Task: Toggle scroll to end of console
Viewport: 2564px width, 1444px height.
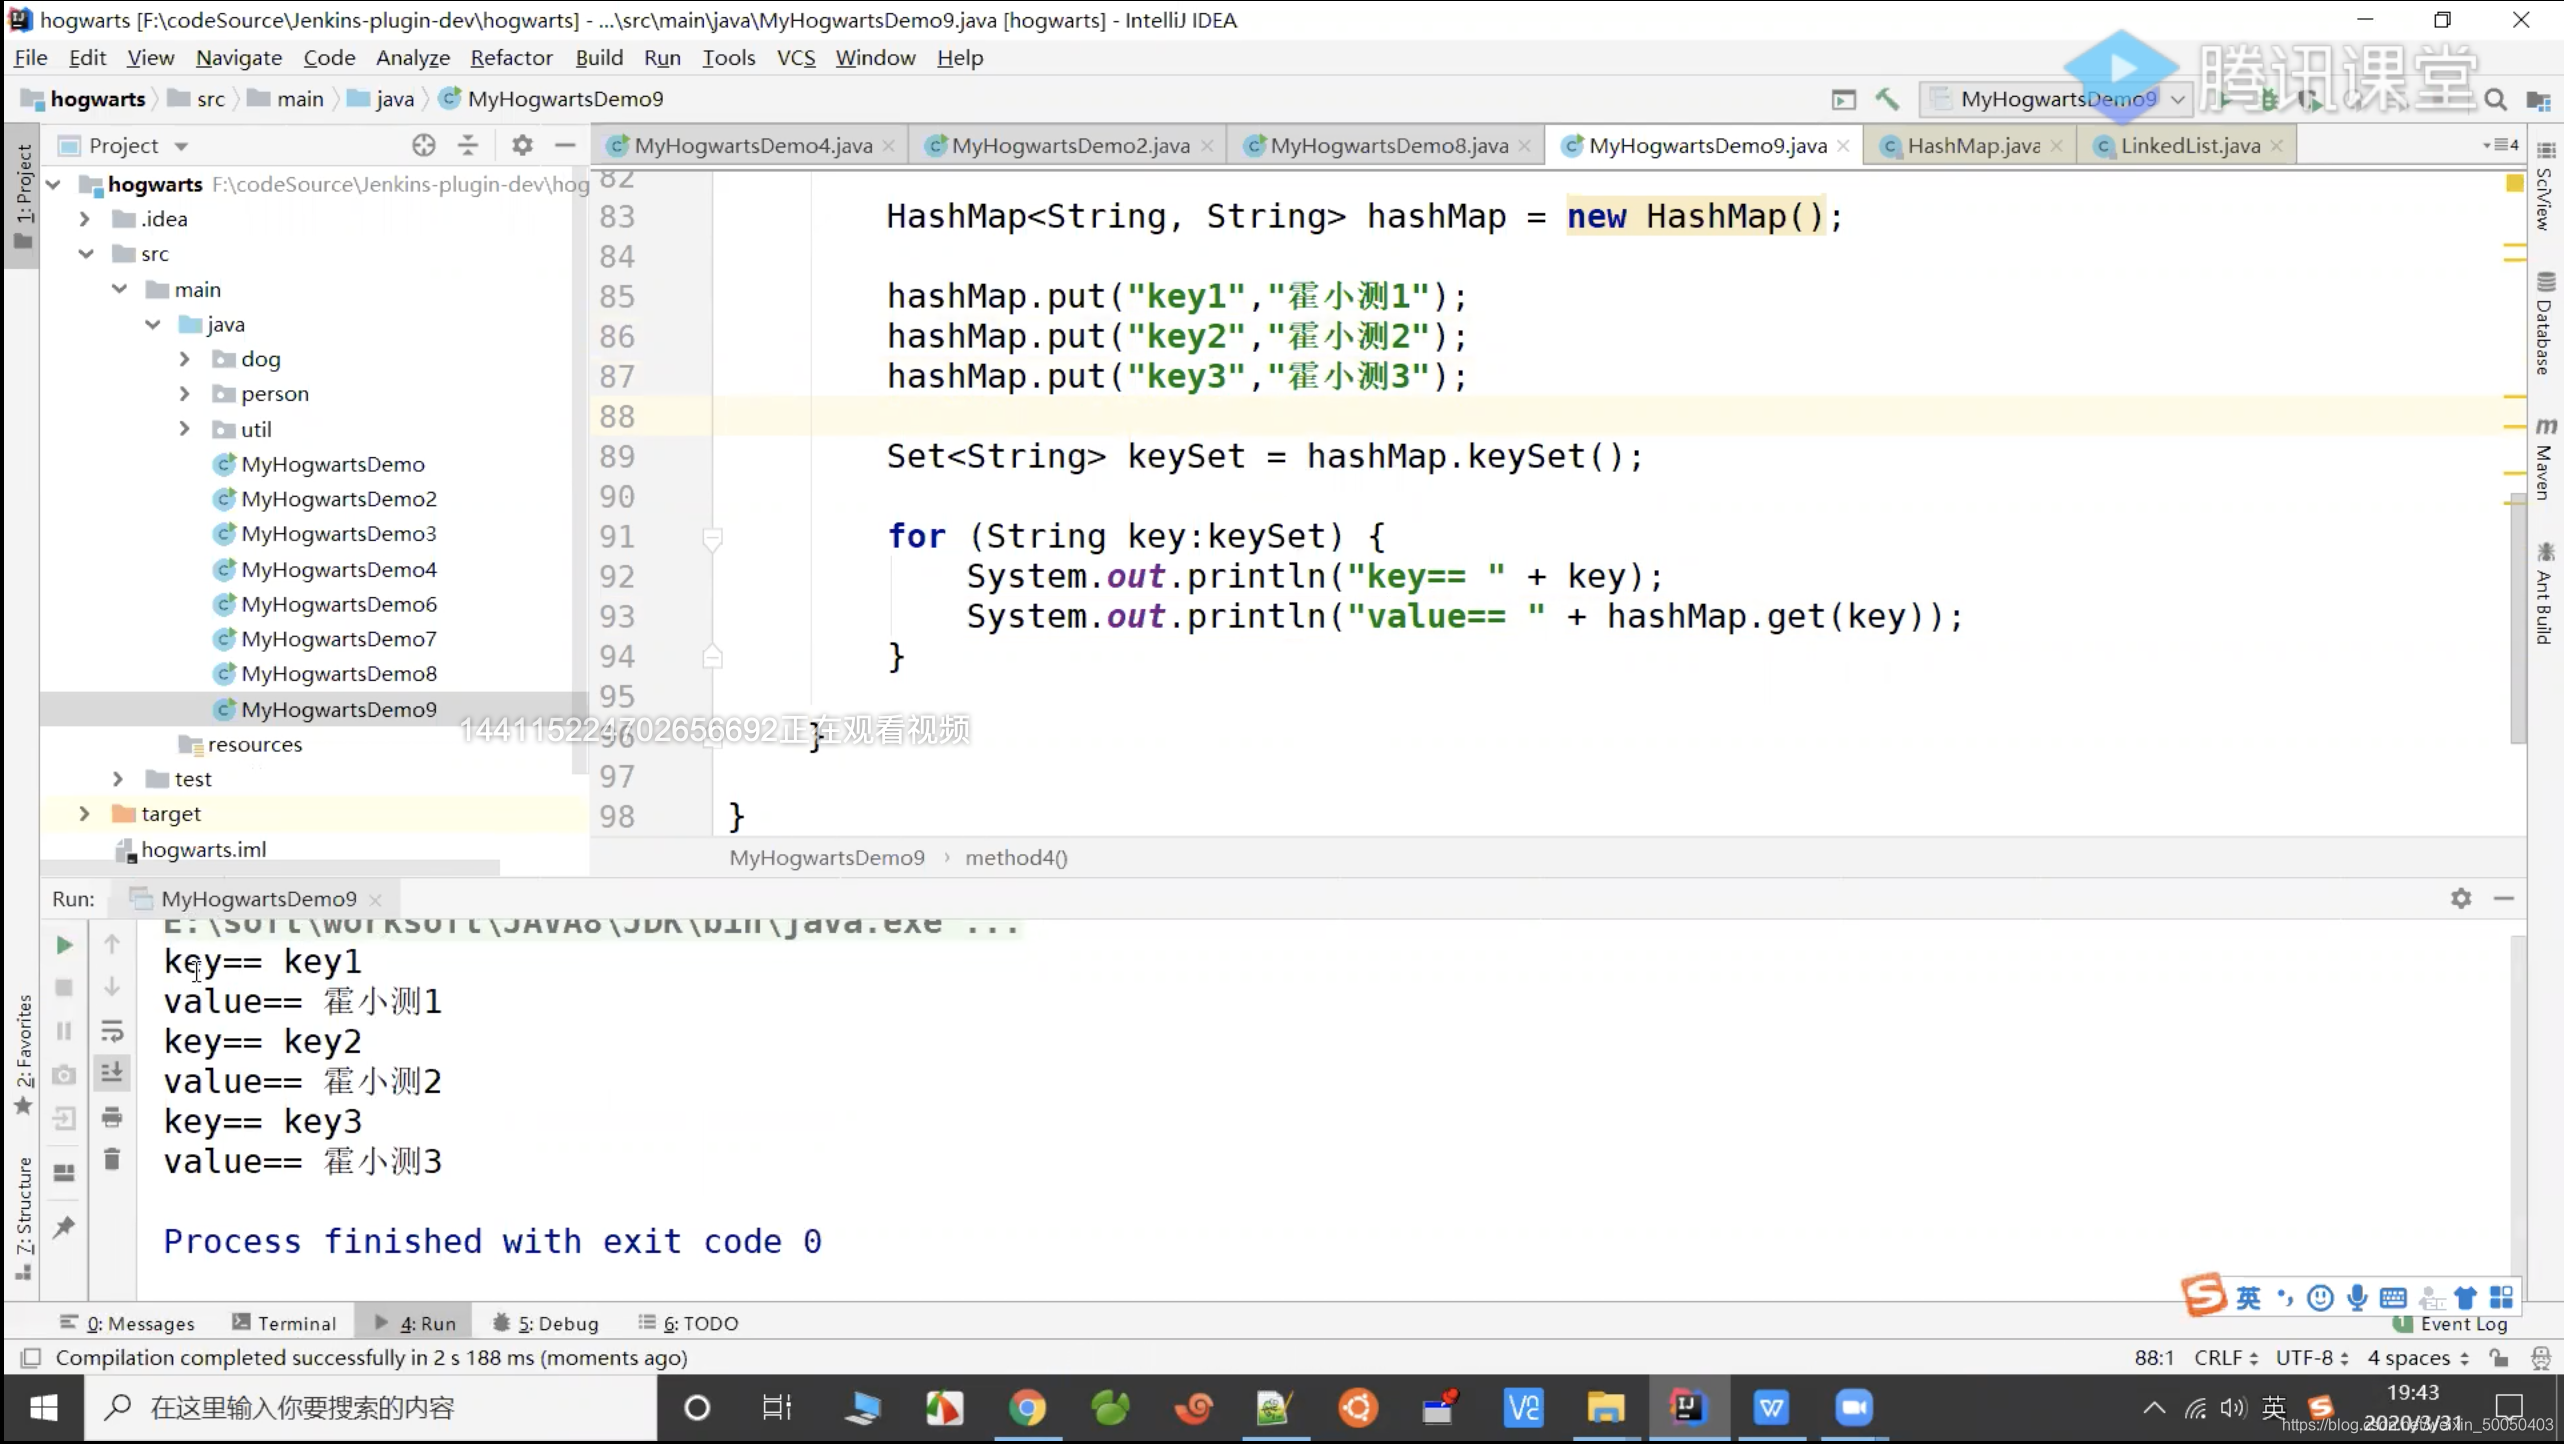Action: (112, 1073)
